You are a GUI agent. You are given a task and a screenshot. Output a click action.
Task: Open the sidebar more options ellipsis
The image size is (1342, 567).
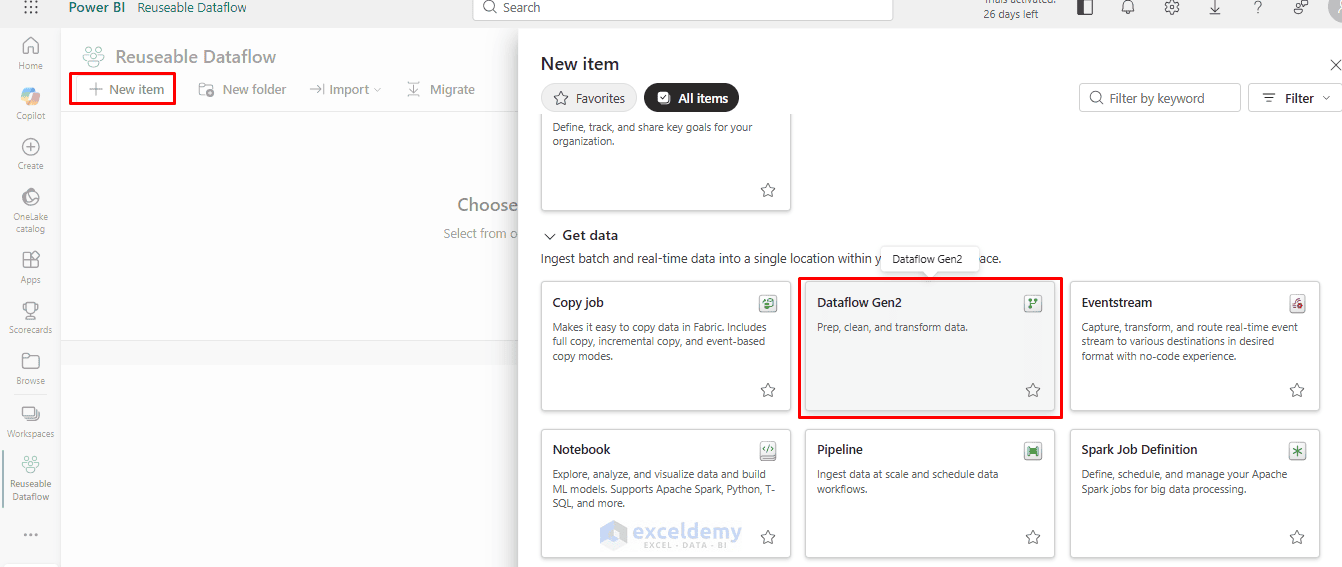(31, 535)
